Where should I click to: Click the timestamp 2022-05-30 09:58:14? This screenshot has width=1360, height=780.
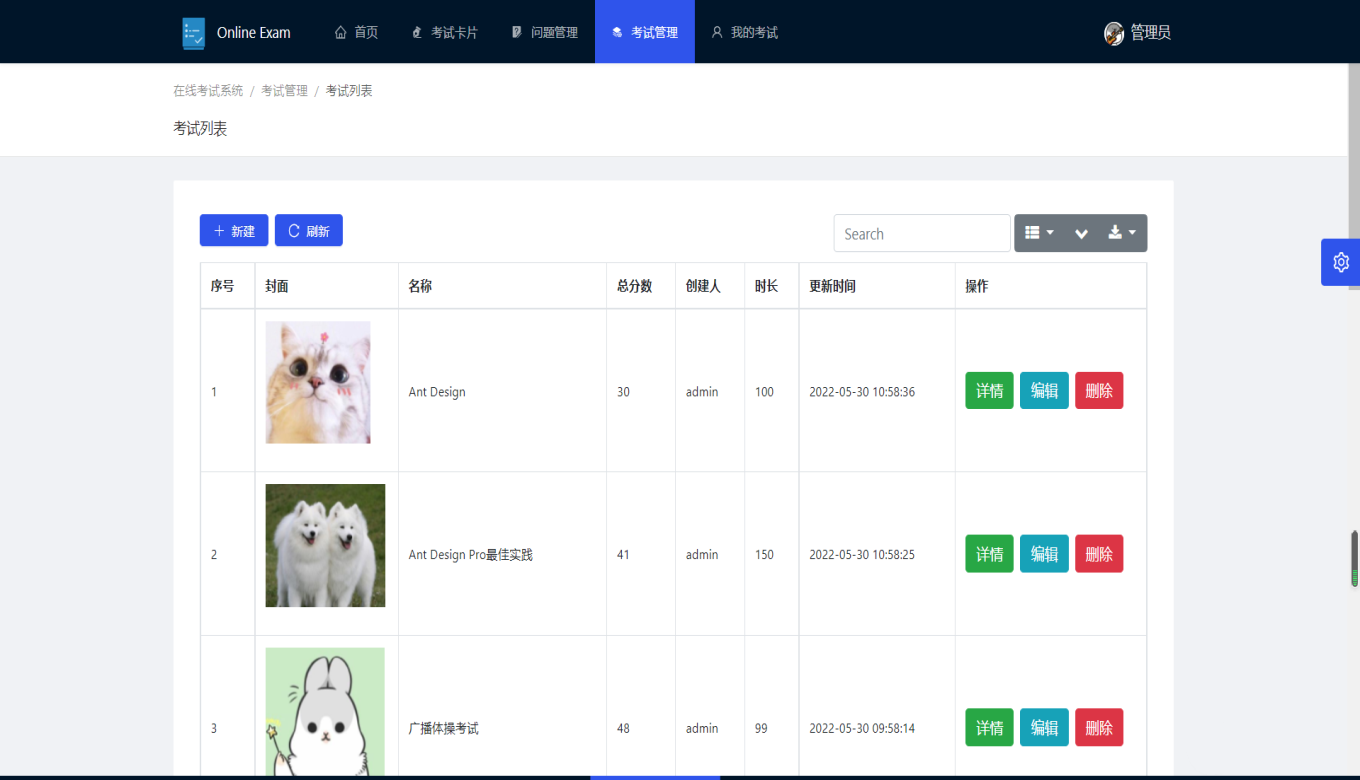click(862, 729)
